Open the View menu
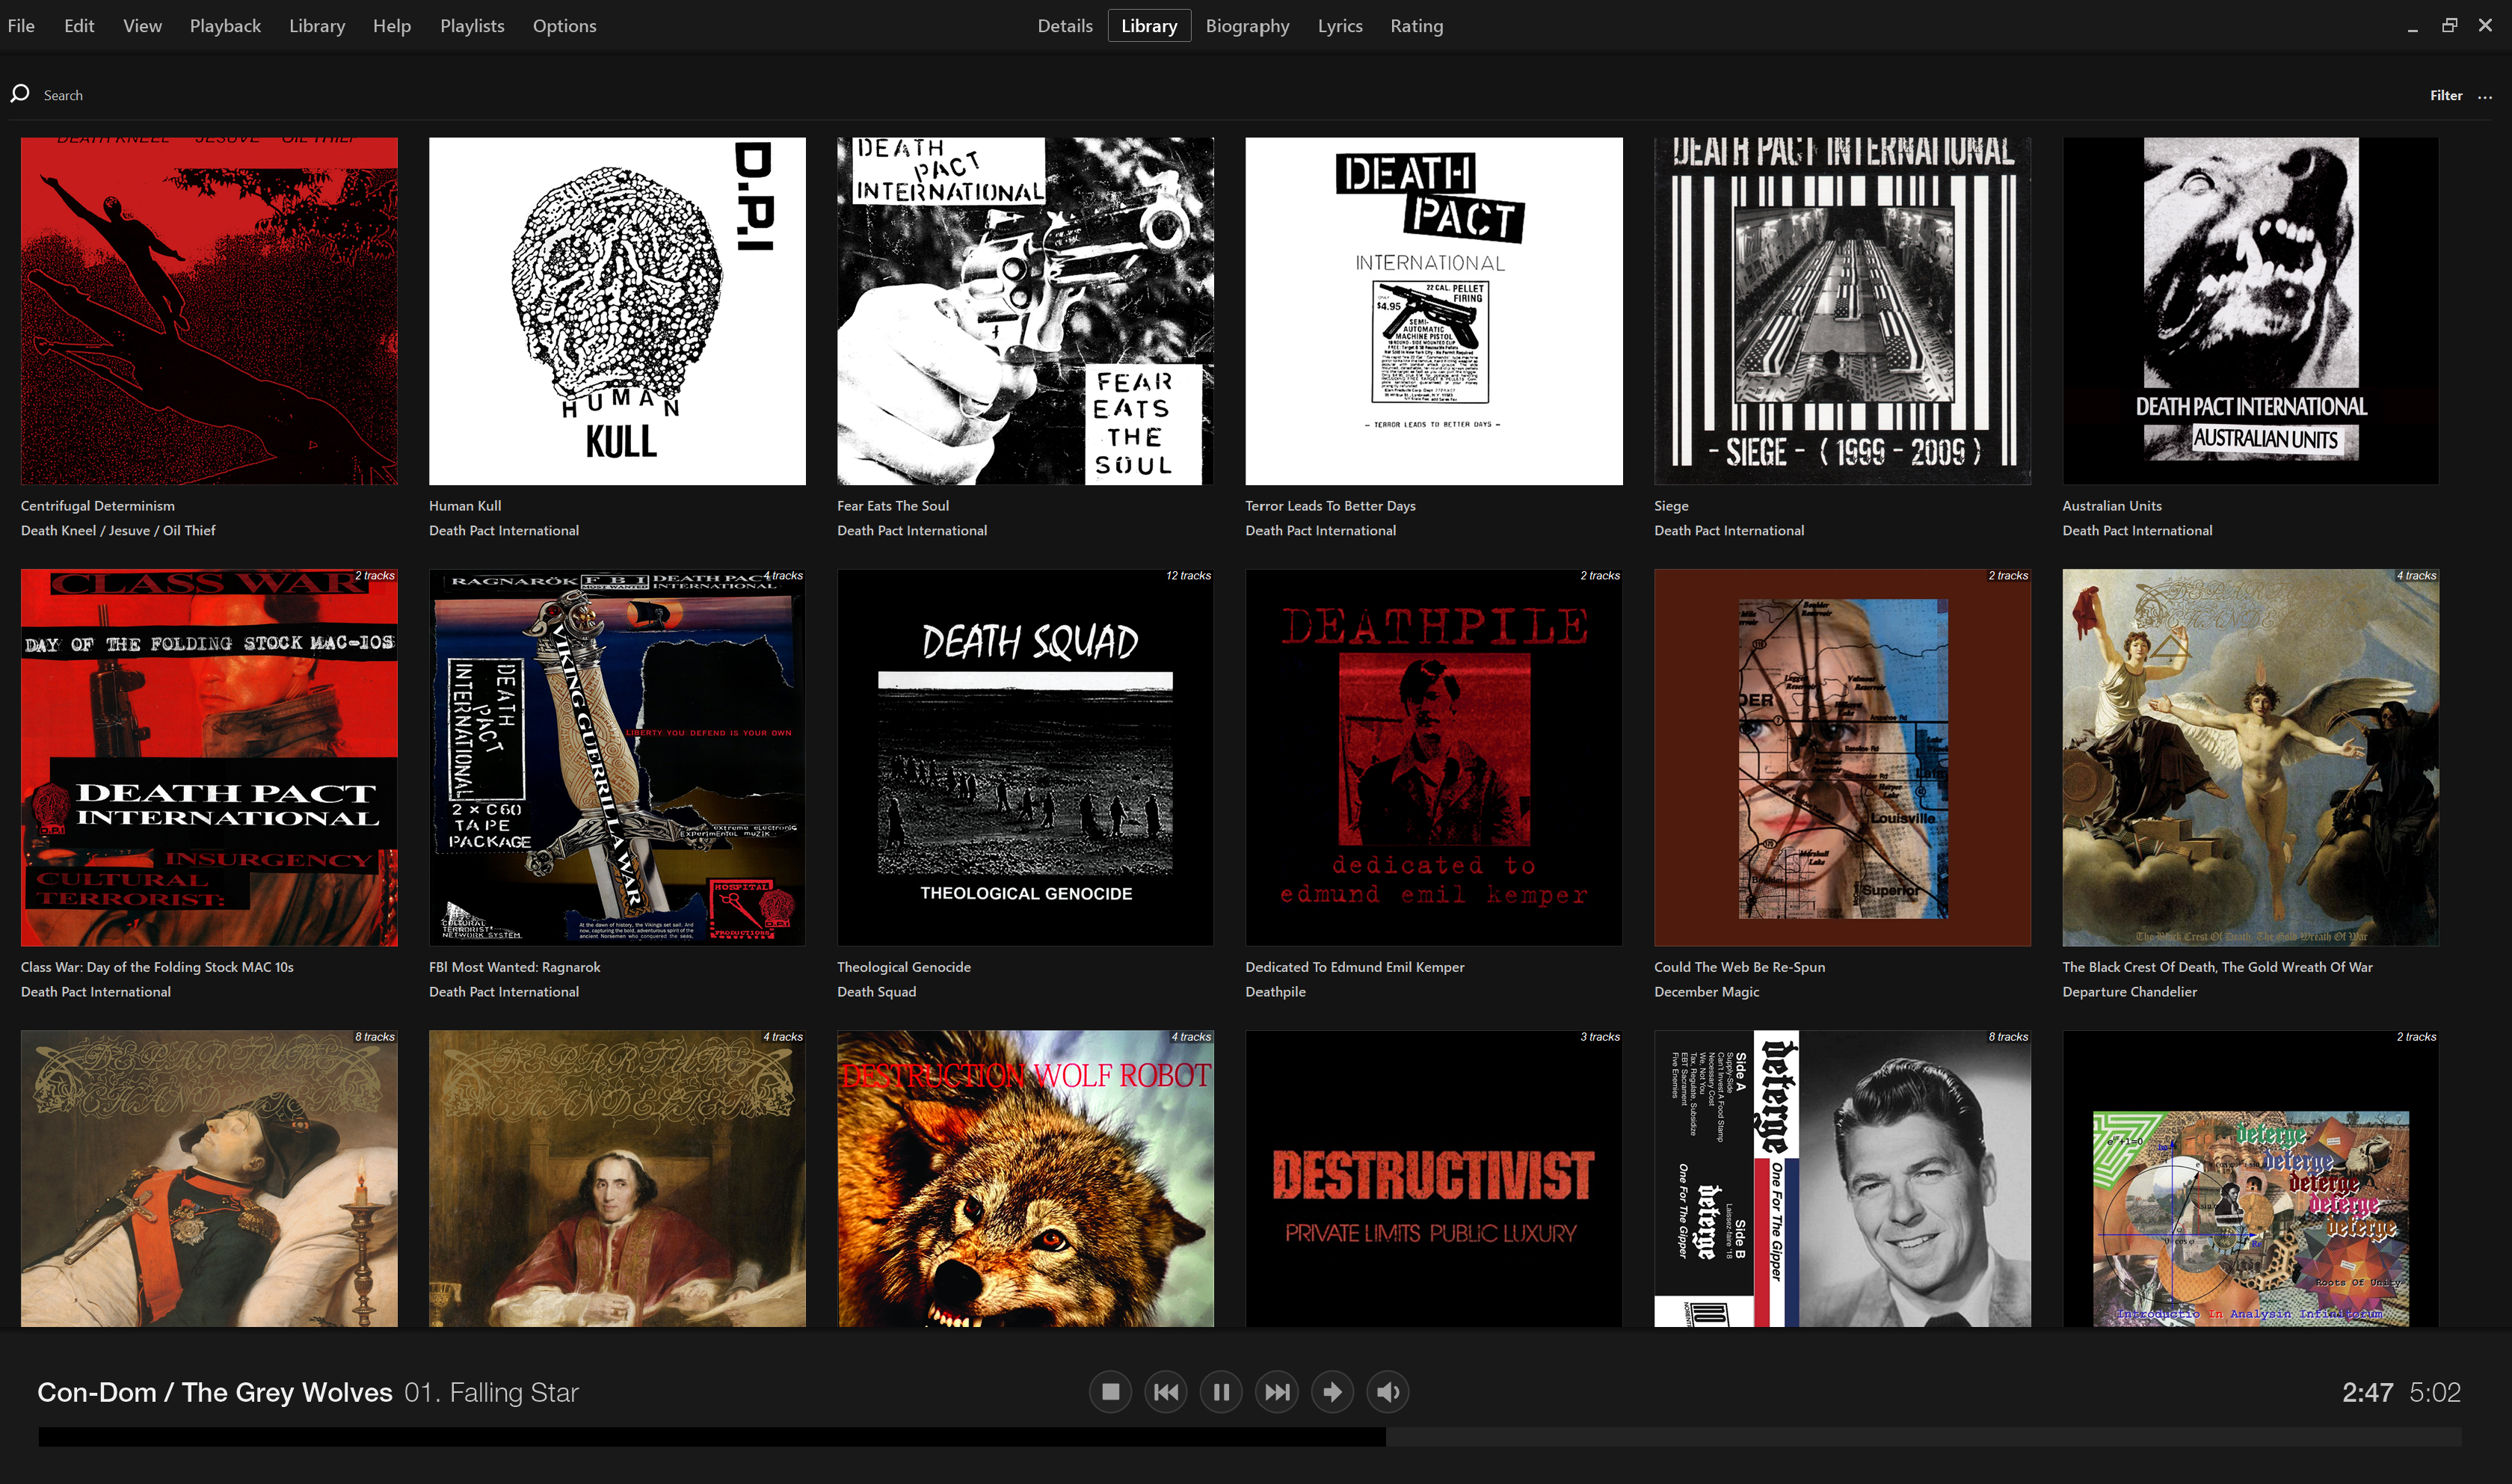The image size is (2512, 1484). point(142,26)
